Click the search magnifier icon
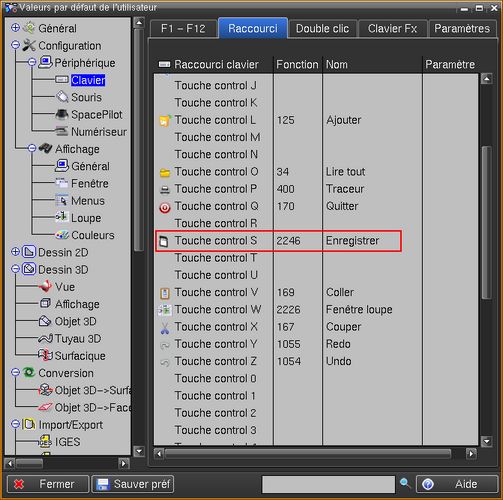Screen dimensions: 503x500 click(405, 483)
